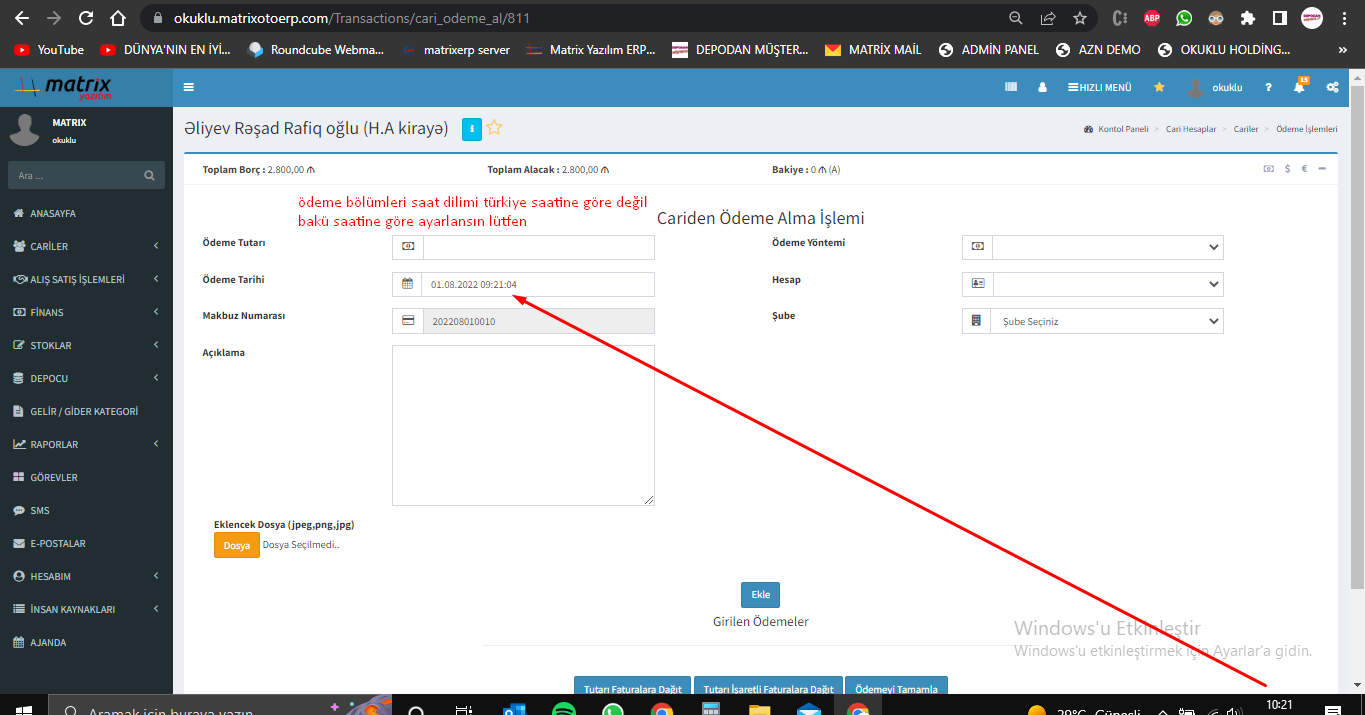1365x715 pixels.
Task: Click the help question mark icon
Action: [1268, 87]
